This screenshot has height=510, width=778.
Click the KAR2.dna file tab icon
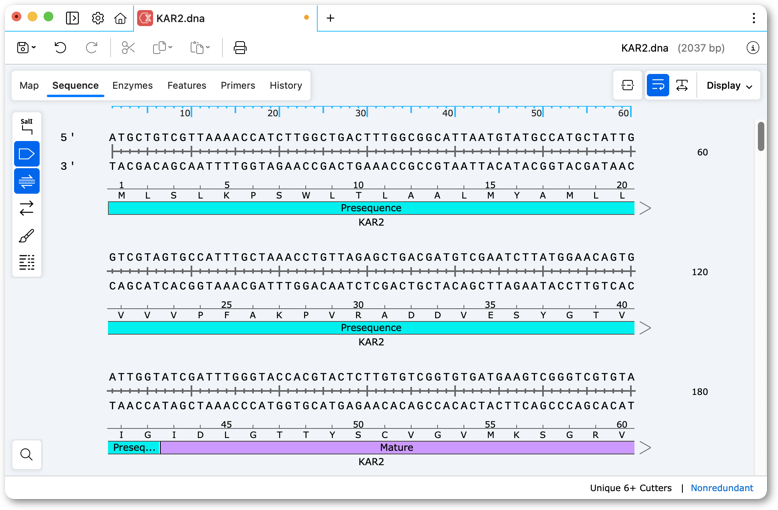[145, 18]
